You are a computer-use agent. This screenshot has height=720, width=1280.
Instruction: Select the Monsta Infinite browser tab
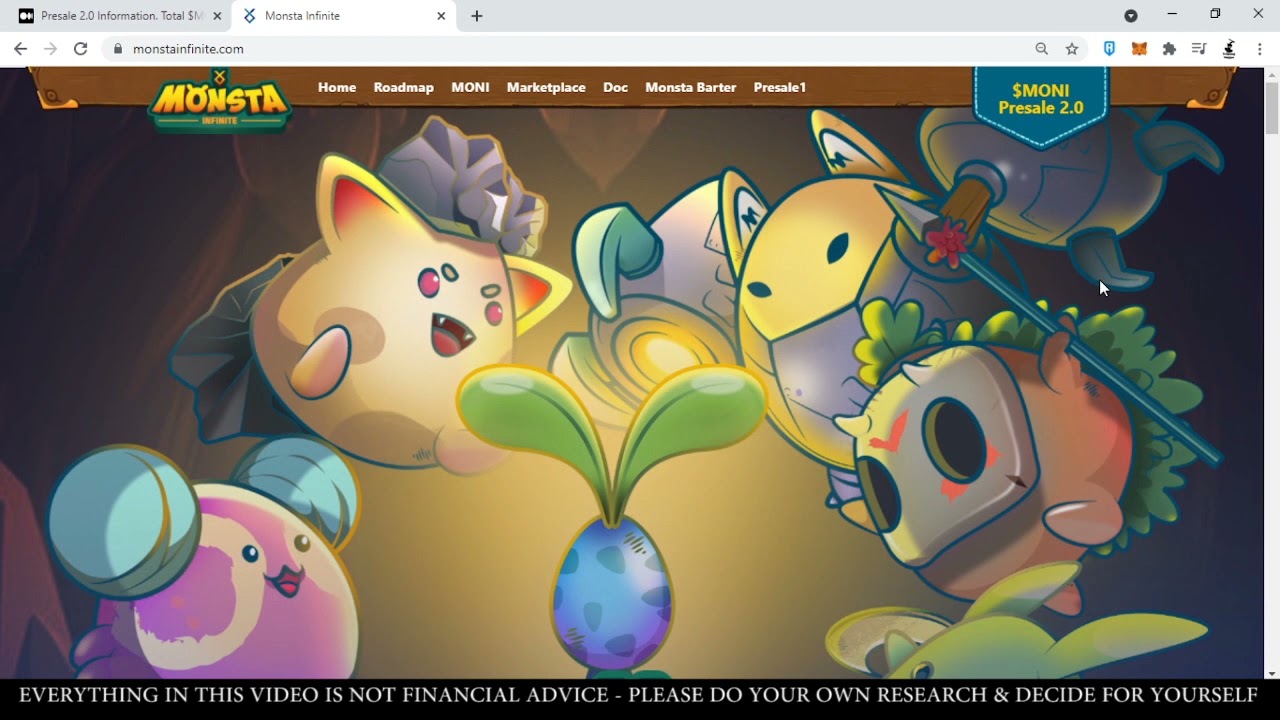click(x=345, y=16)
